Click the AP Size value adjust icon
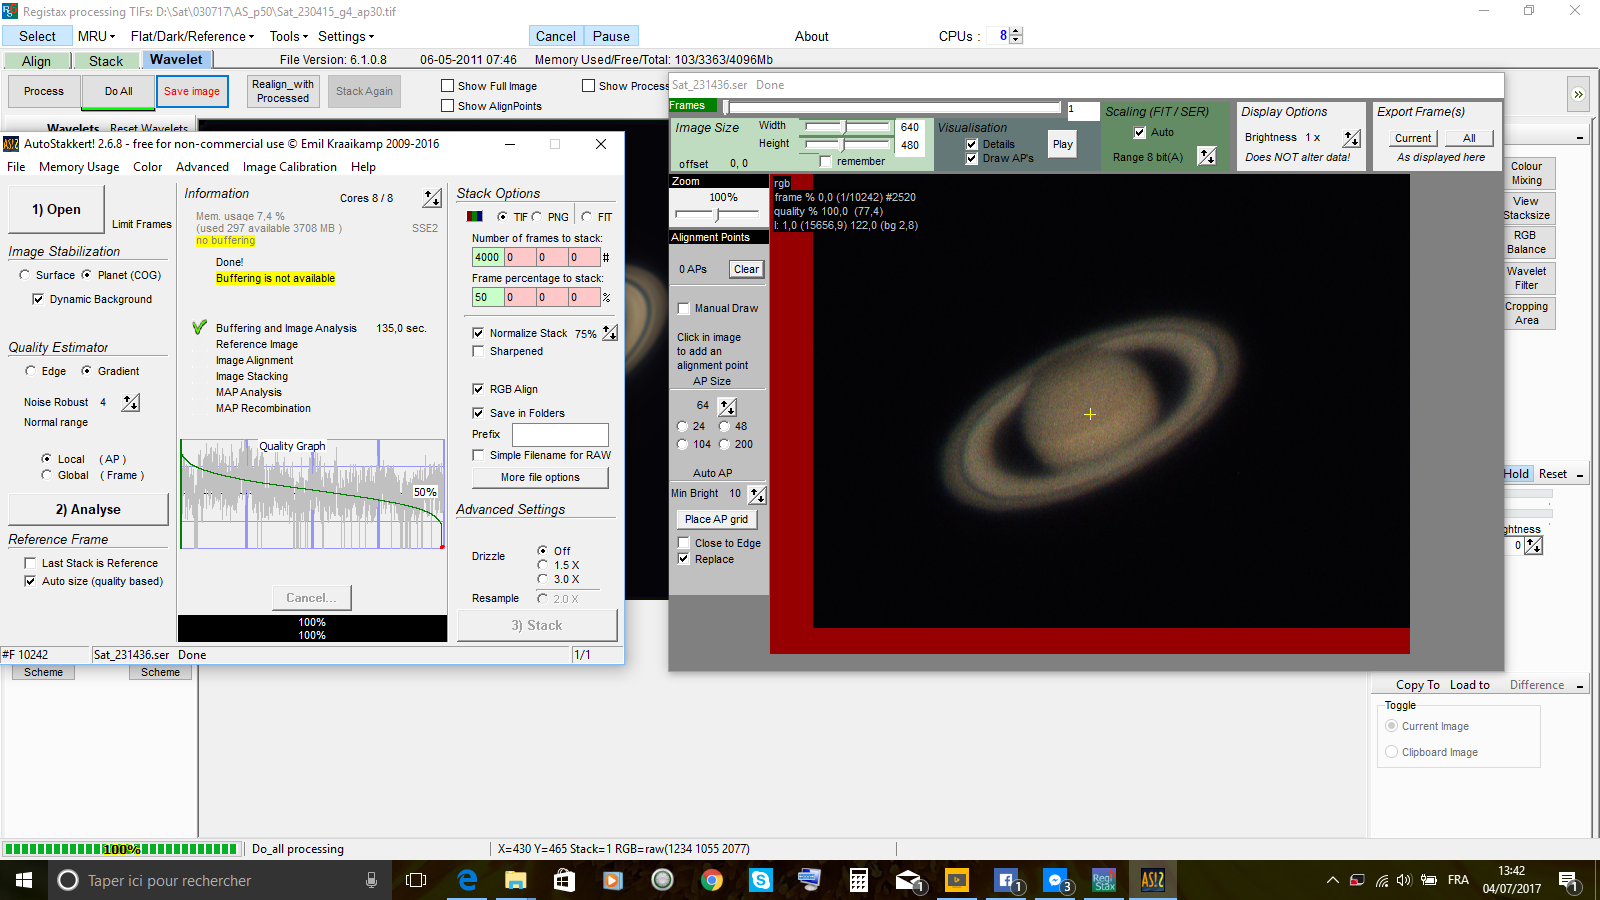This screenshot has width=1600, height=900. (x=727, y=406)
